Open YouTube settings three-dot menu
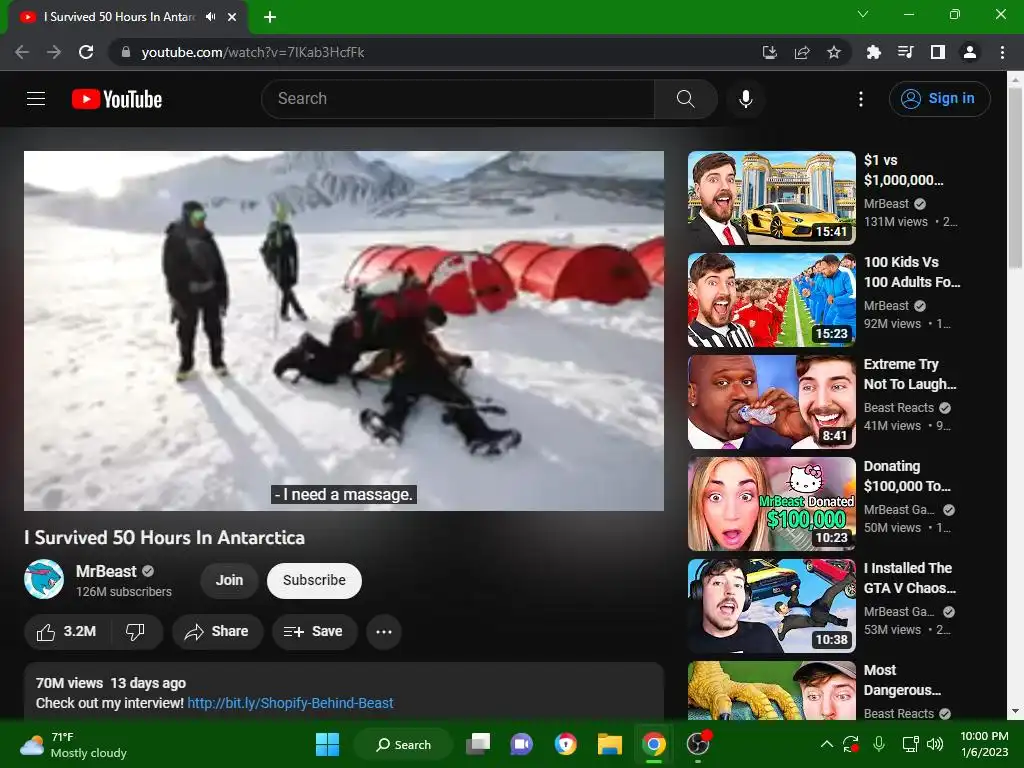 click(x=861, y=99)
